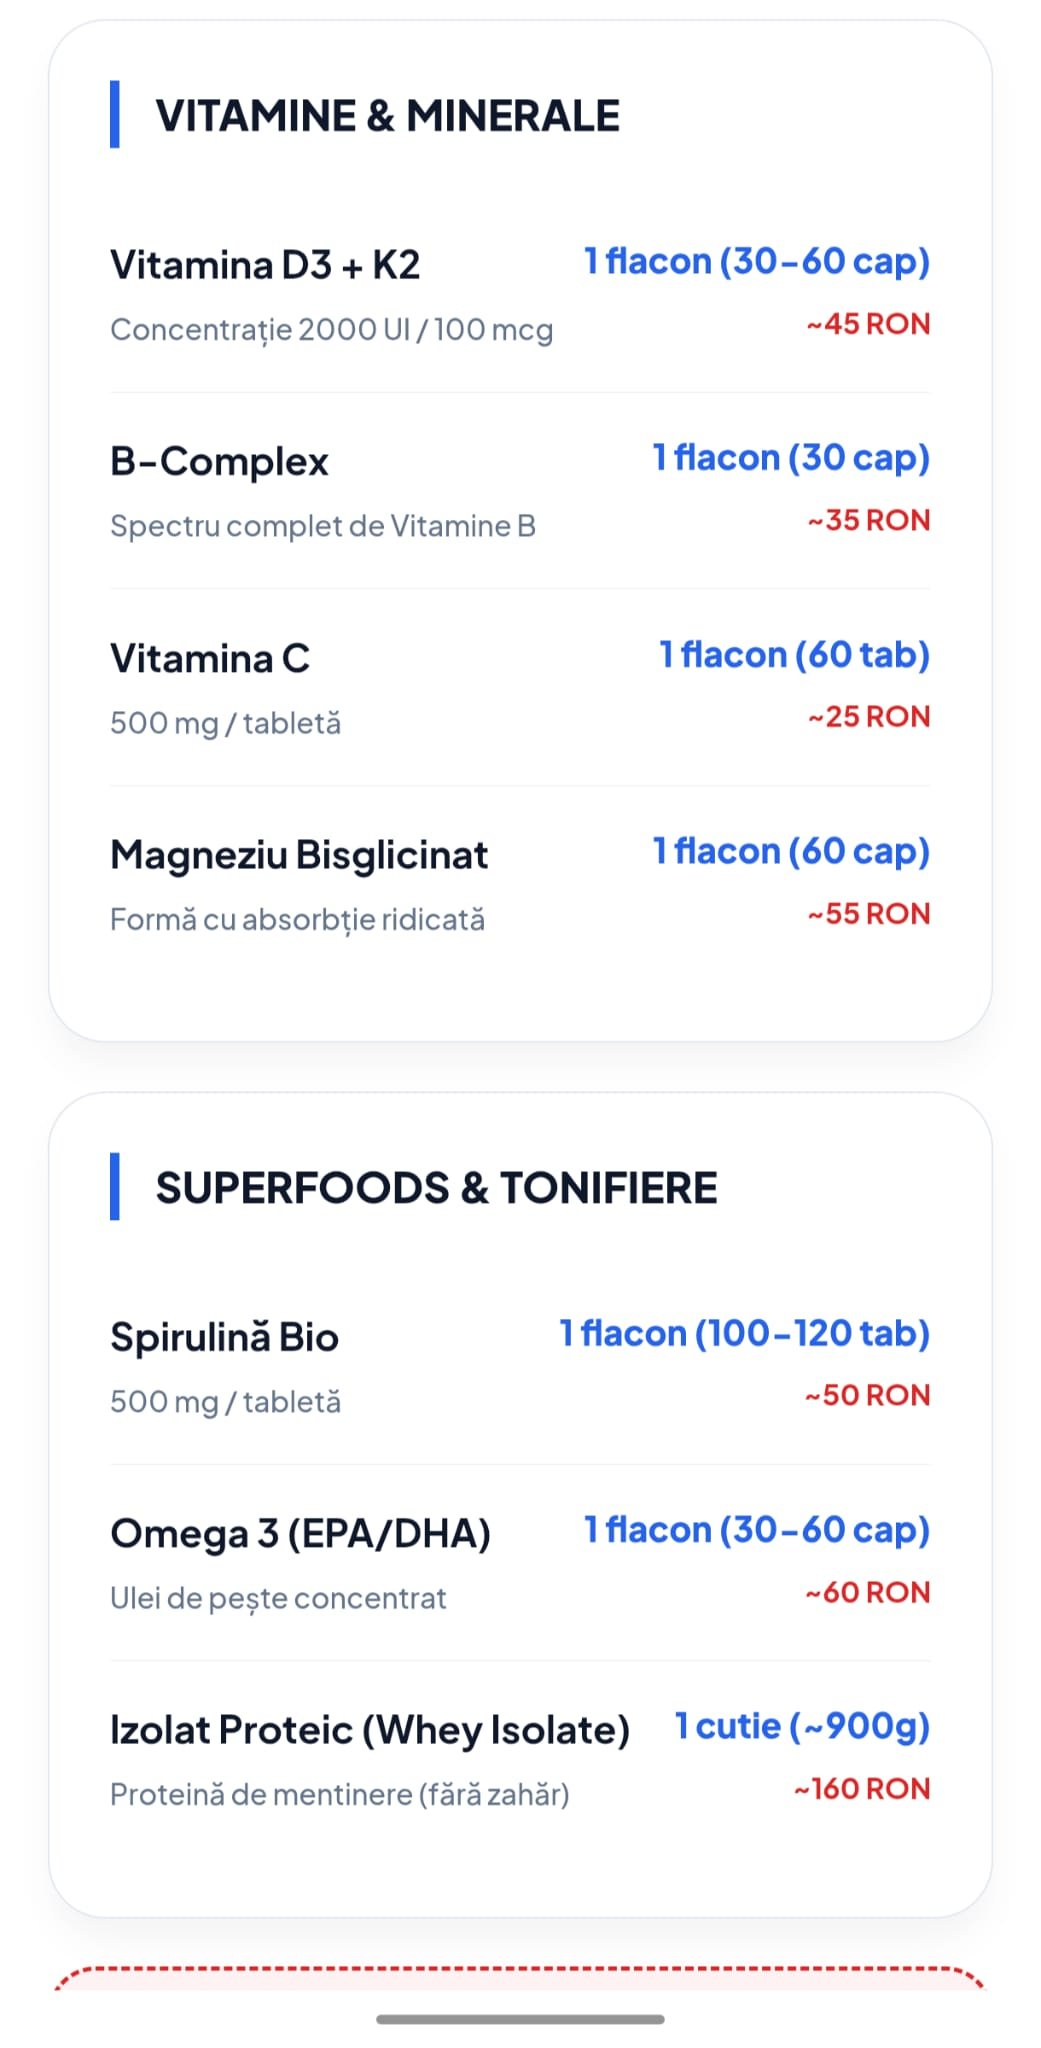
Task: Open the B-Complex product entry
Action: tap(219, 462)
